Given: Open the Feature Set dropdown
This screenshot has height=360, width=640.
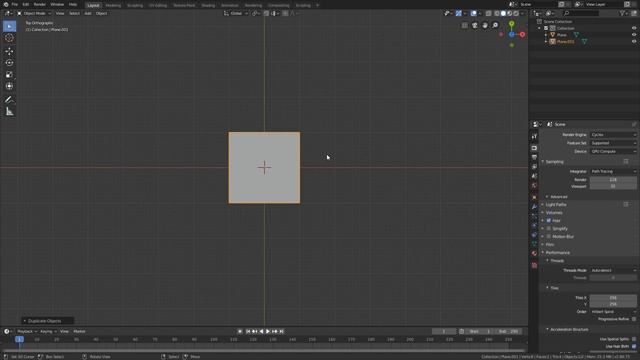Looking at the screenshot, I should pyautogui.click(x=613, y=143).
